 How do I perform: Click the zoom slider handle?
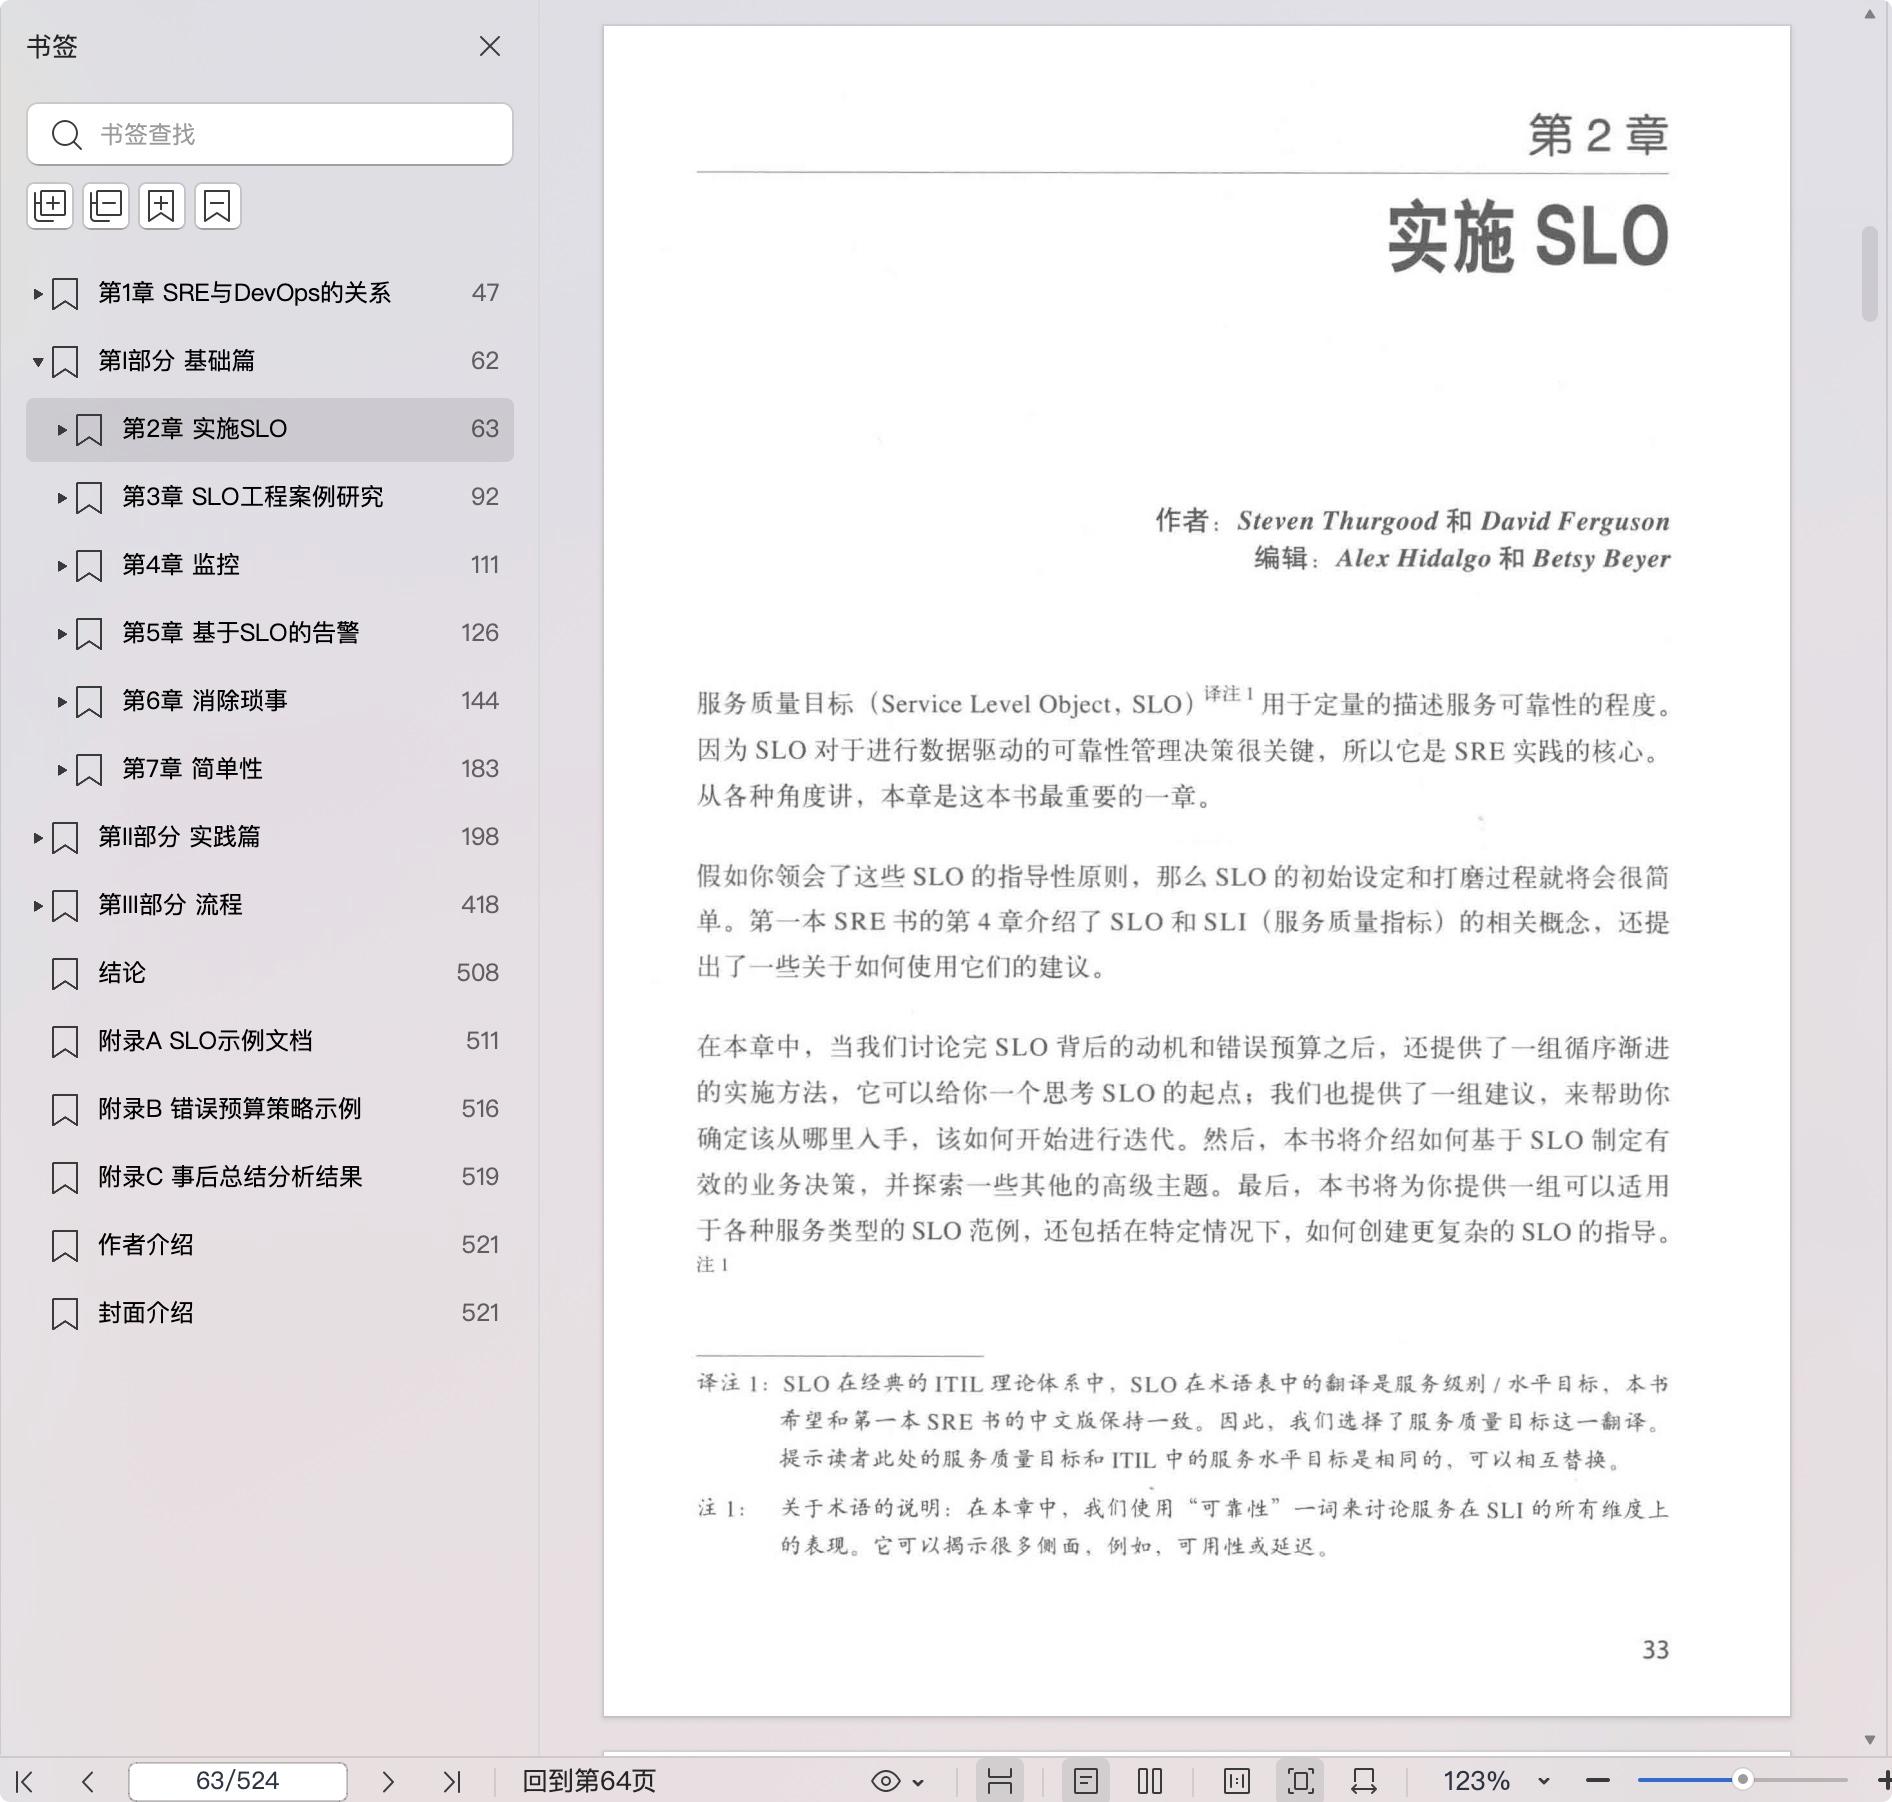click(1742, 1780)
